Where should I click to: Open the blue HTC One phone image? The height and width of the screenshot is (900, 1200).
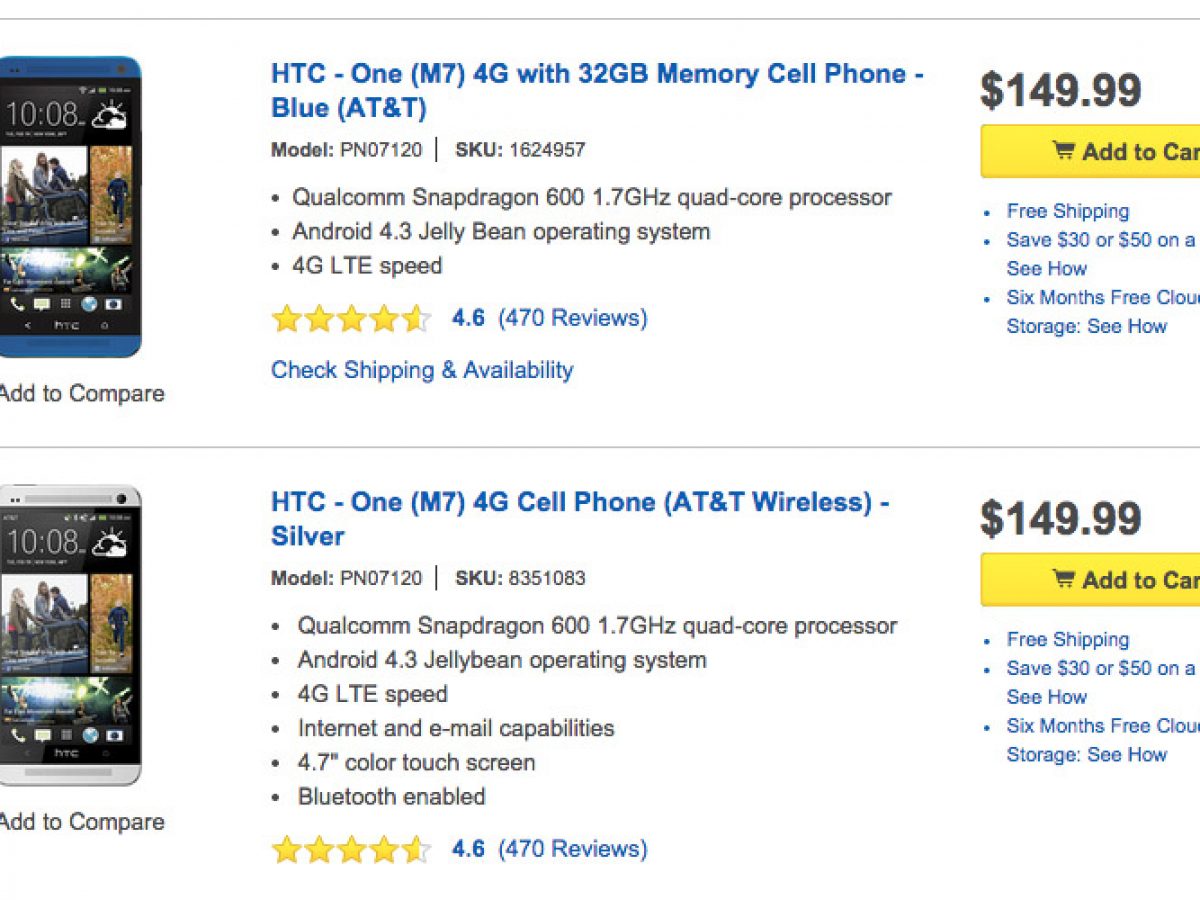click(x=67, y=207)
